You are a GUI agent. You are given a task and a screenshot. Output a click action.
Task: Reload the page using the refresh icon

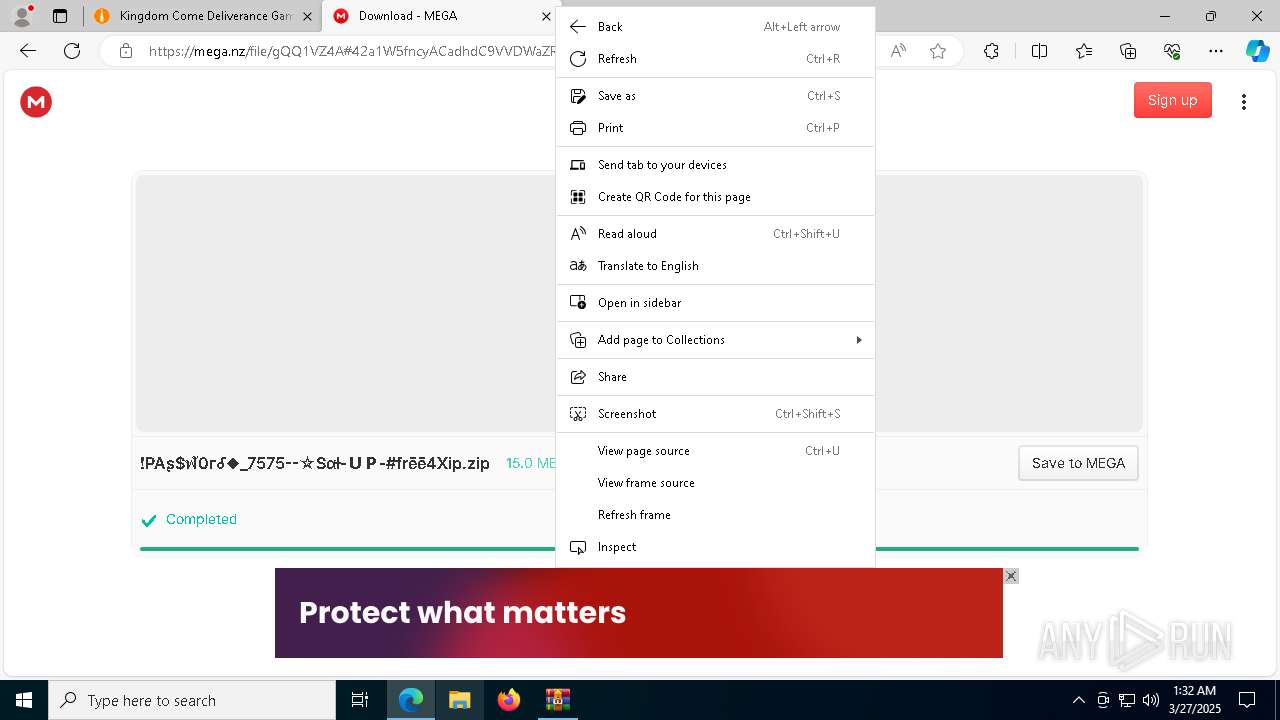72,51
